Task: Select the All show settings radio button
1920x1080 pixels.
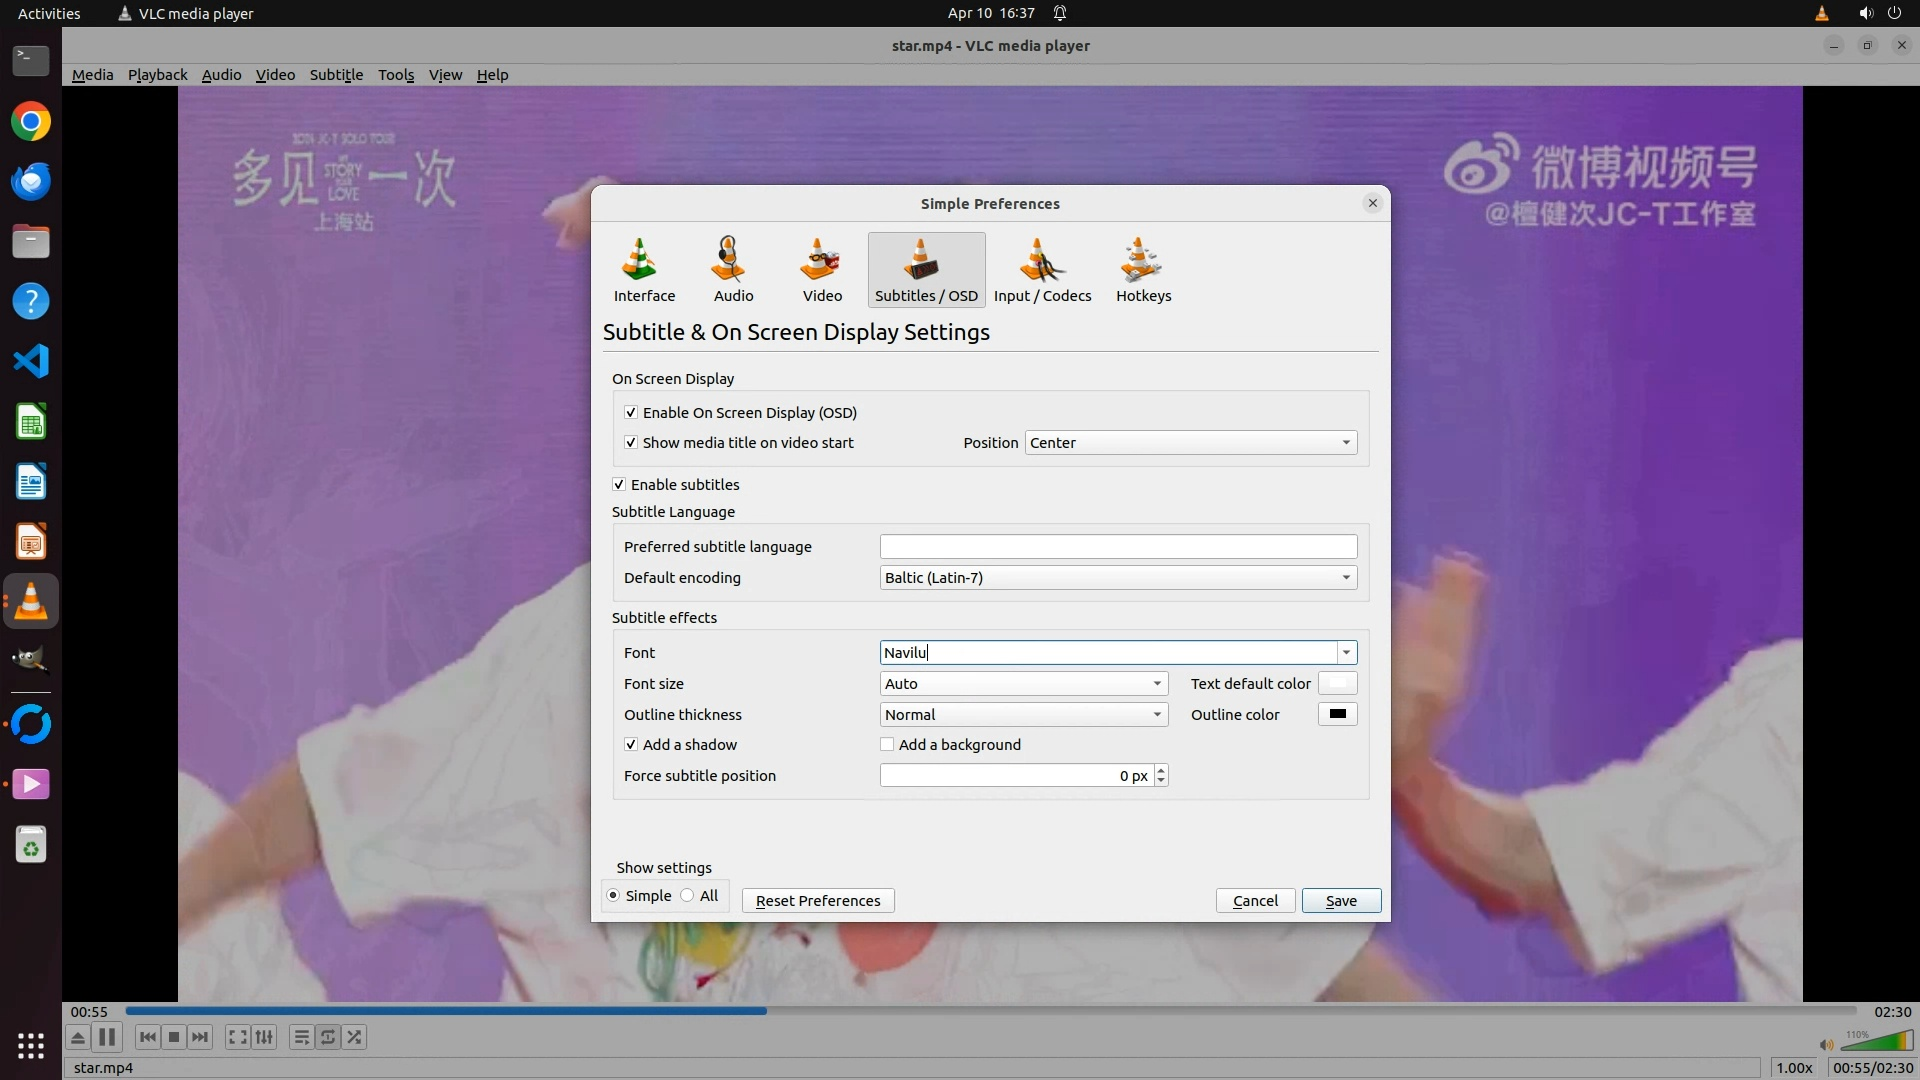Action: coord(688,896)
